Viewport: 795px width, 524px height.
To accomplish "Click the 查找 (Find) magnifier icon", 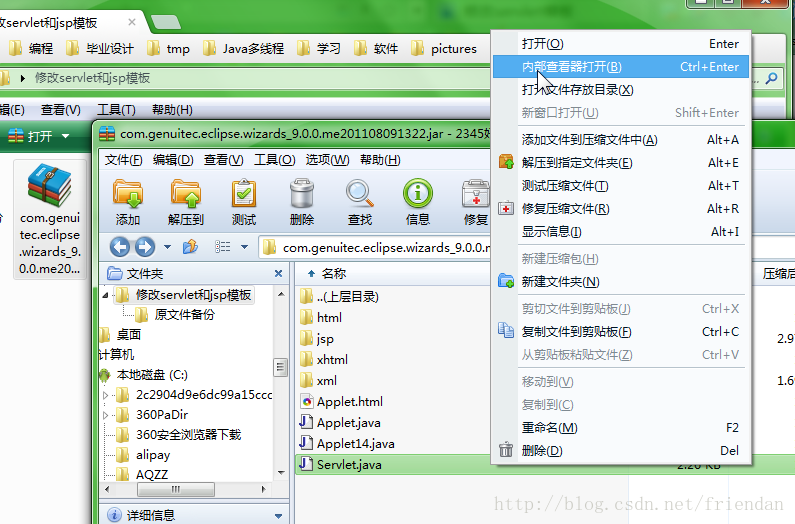I will 360,202.
